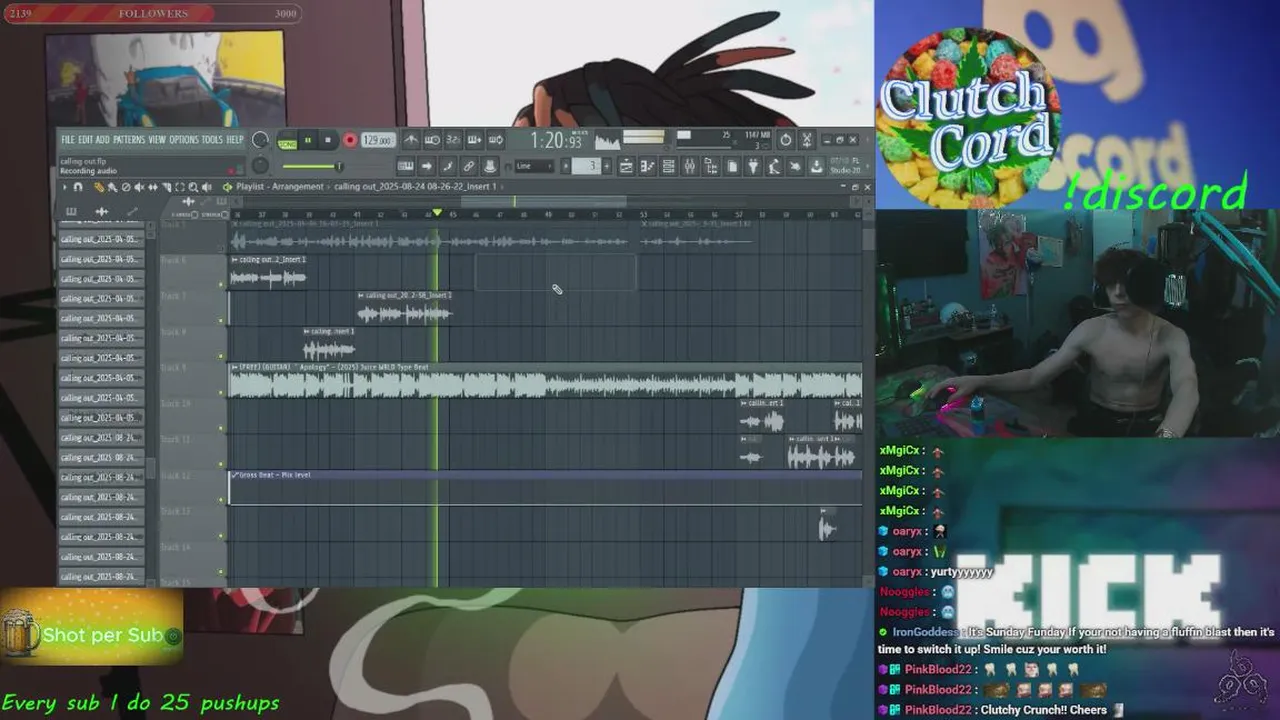Viewport: 1280px width, 720px height.
Task: Toggle the playlist magnet snap icon
Action: coord(78,187)
